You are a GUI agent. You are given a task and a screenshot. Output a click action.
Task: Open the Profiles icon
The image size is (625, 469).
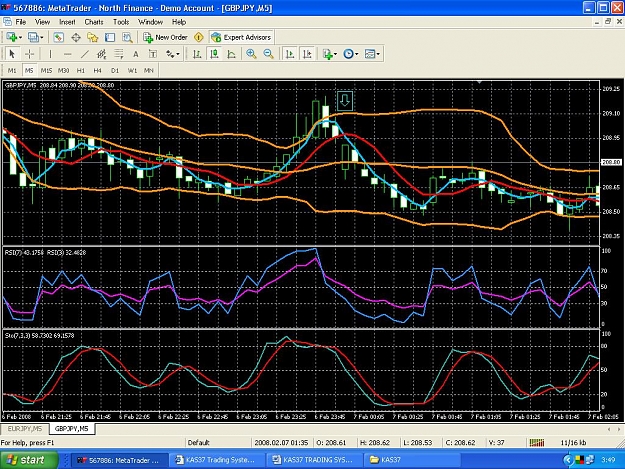coord(33,37)
